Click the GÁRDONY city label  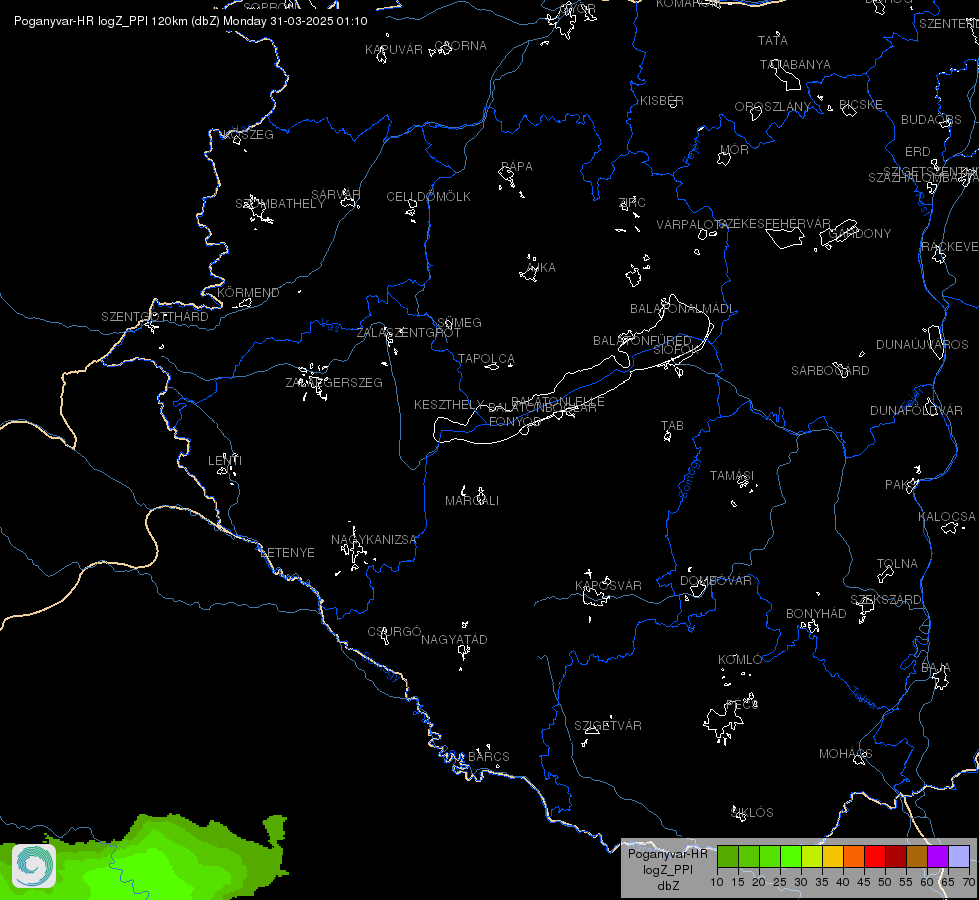point(860,234)
